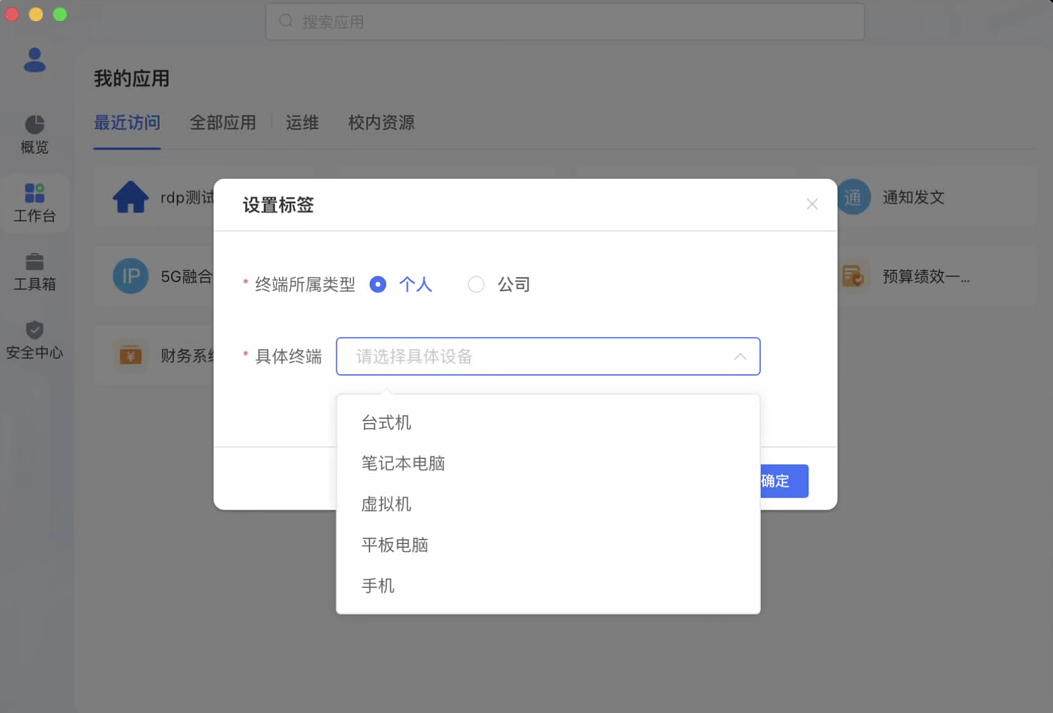1053x713 pixels.
Task: Collapse the 具体终端 dropdown arrow
Action: pyautogui.click(x=739, y=356)
